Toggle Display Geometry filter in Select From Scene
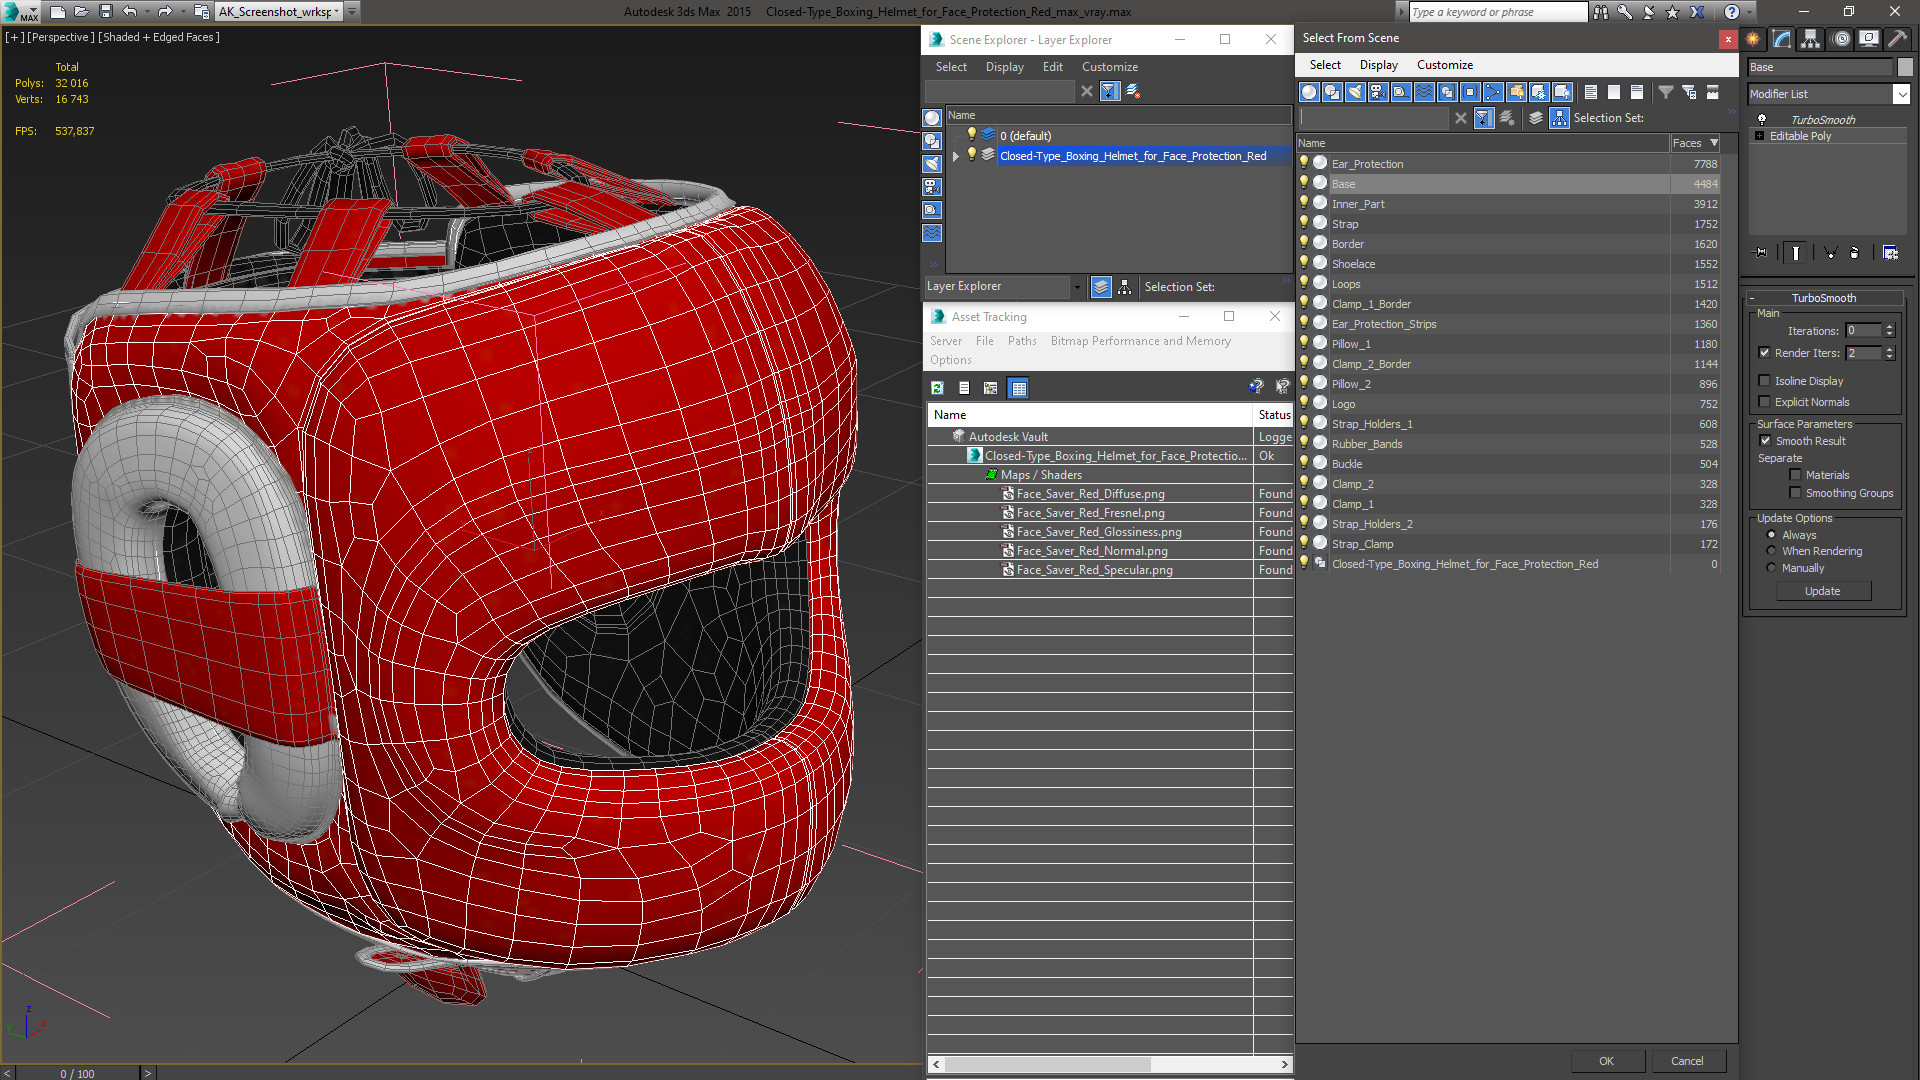 pos(1309,92)
